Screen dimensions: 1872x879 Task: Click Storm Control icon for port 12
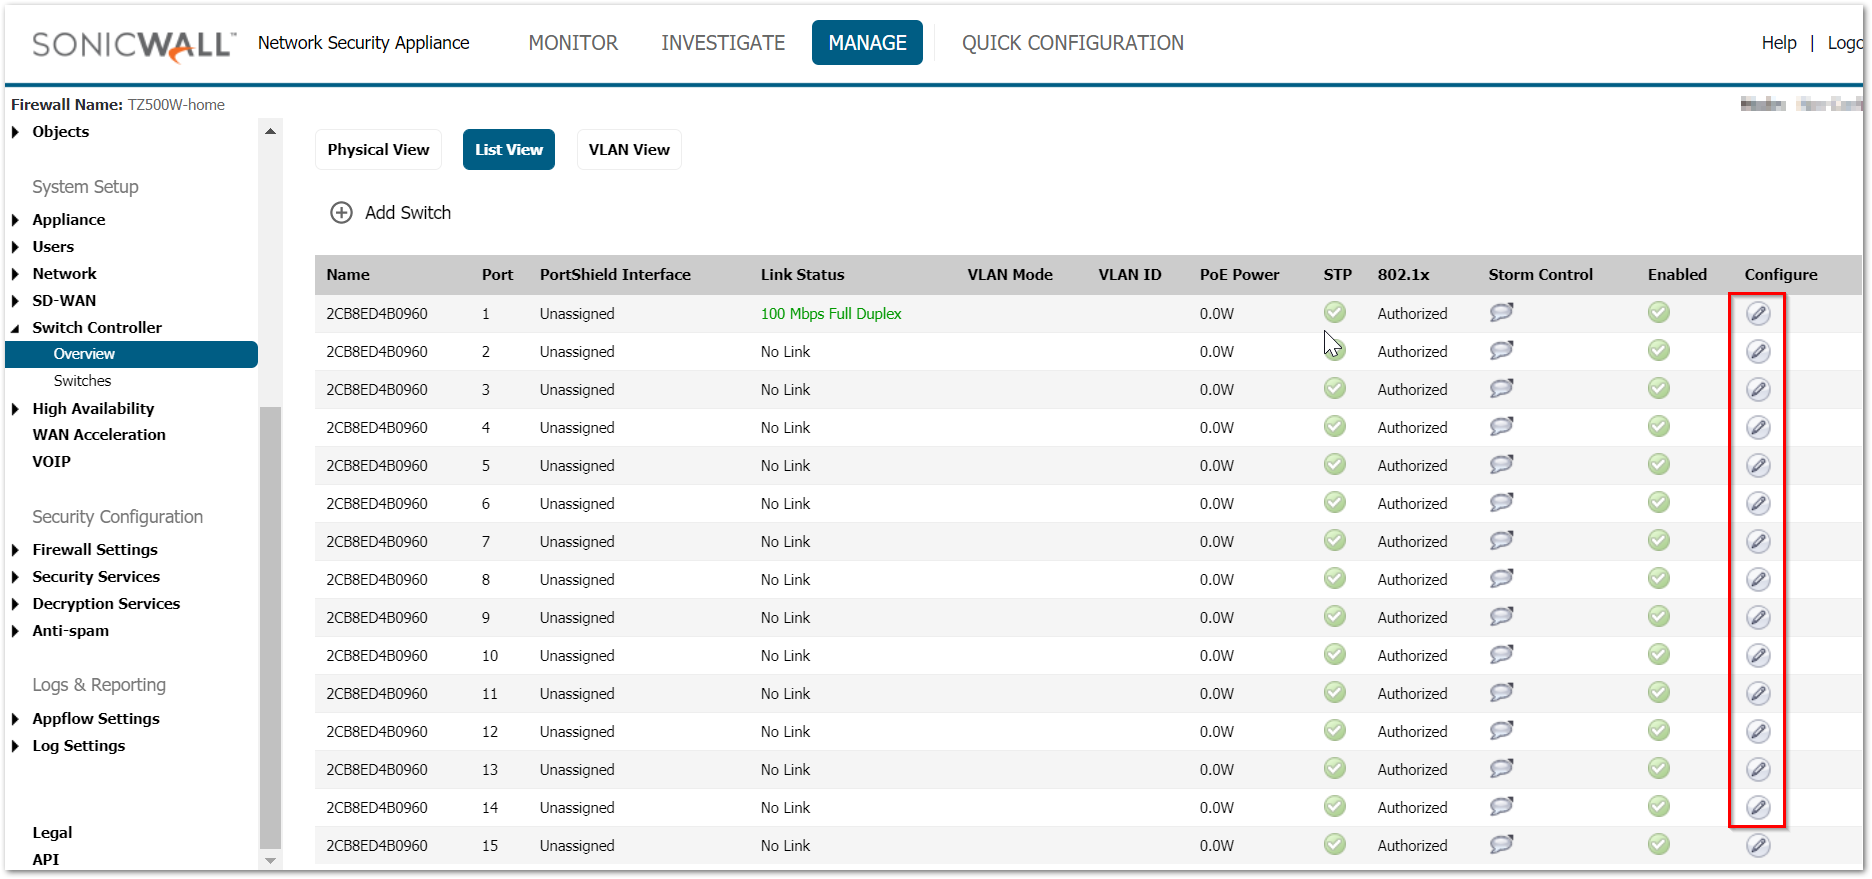coord(1501,731)
